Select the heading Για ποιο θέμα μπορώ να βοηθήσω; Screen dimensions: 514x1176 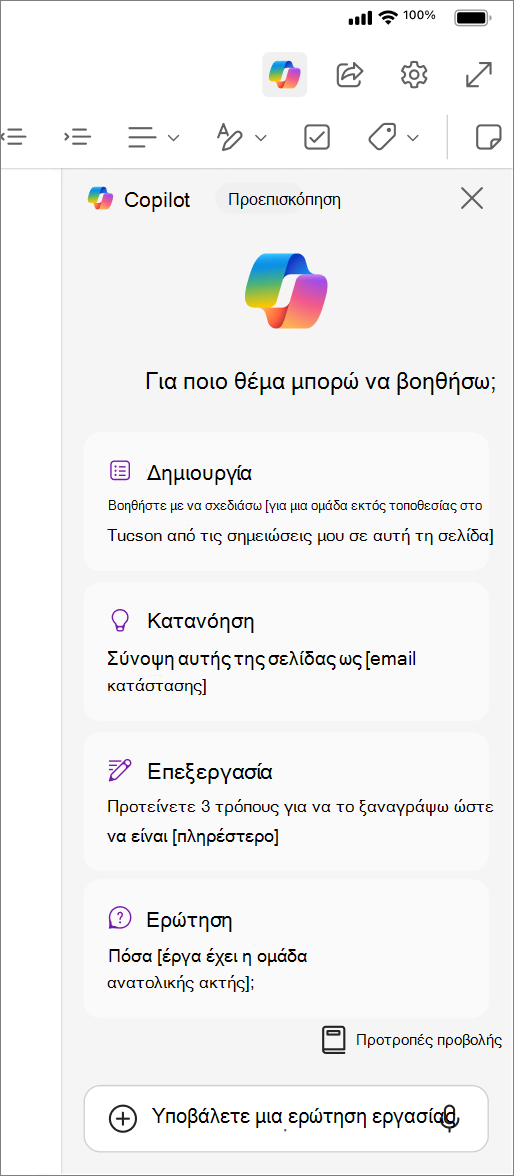(x=321, y=382)
